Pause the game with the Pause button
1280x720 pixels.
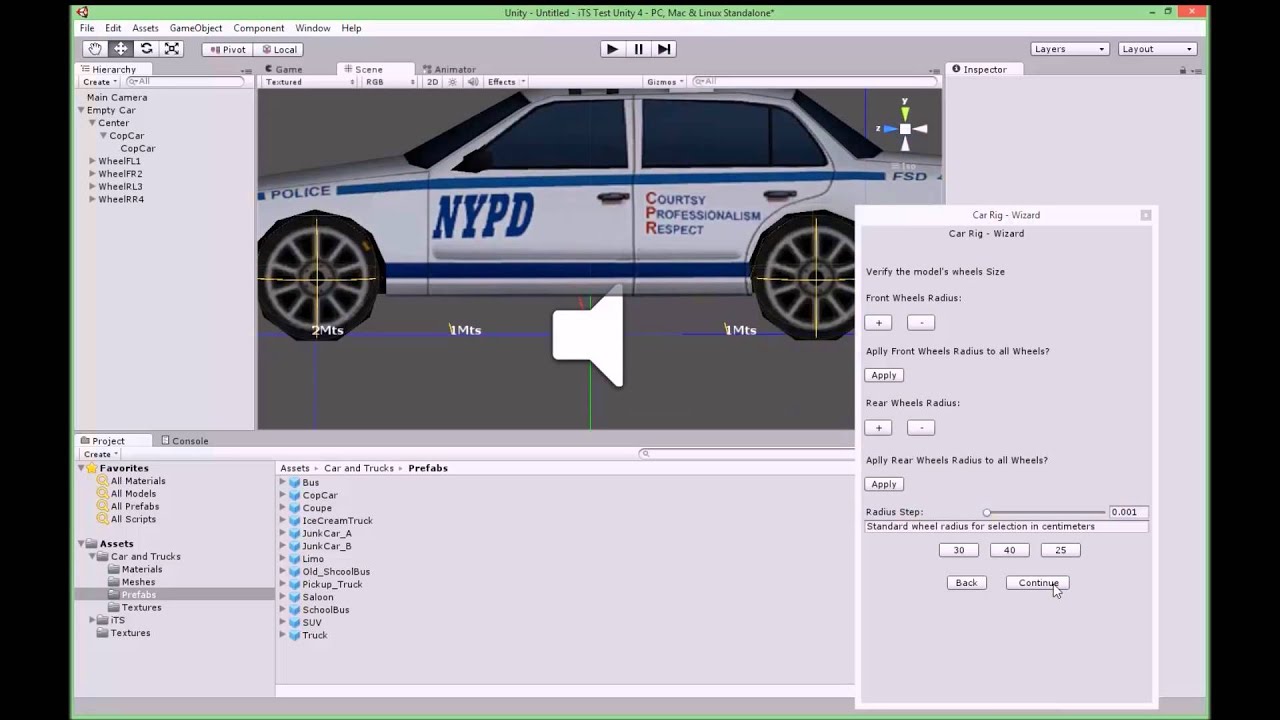[638, 49]
